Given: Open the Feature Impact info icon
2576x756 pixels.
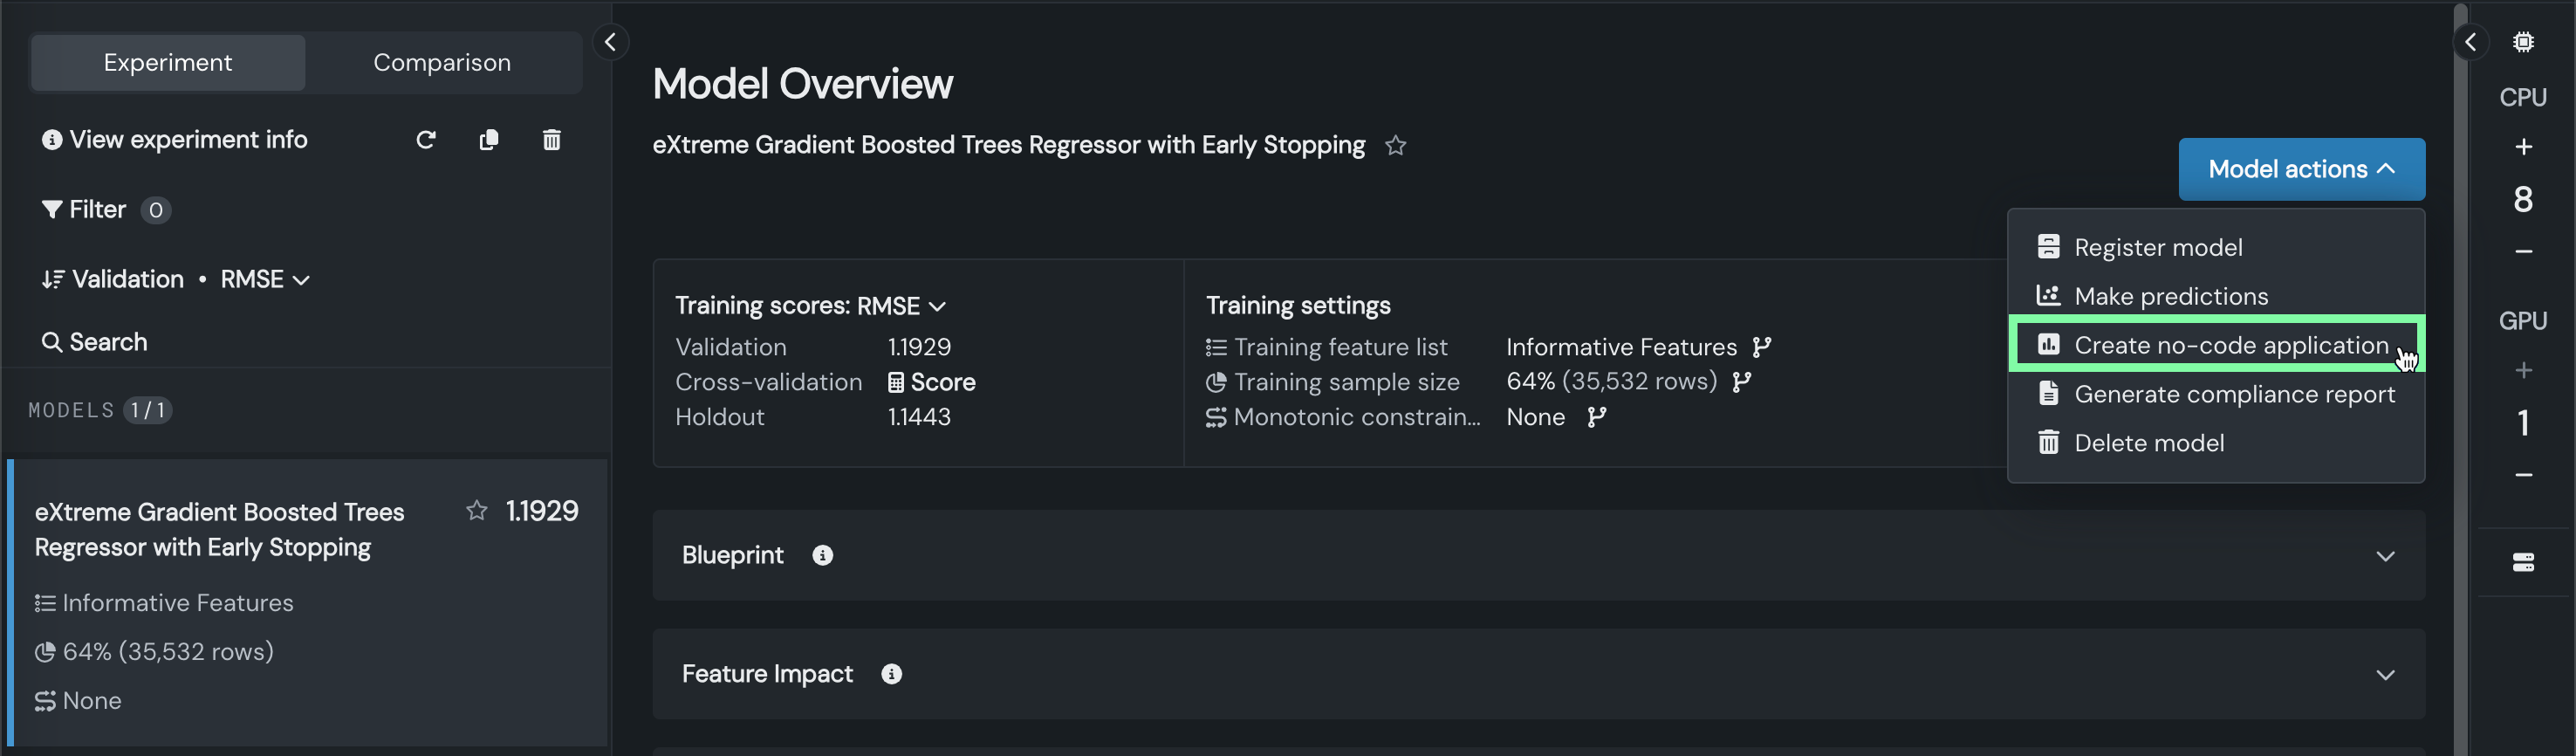Looking at the screenshot, I should [891, 675].
